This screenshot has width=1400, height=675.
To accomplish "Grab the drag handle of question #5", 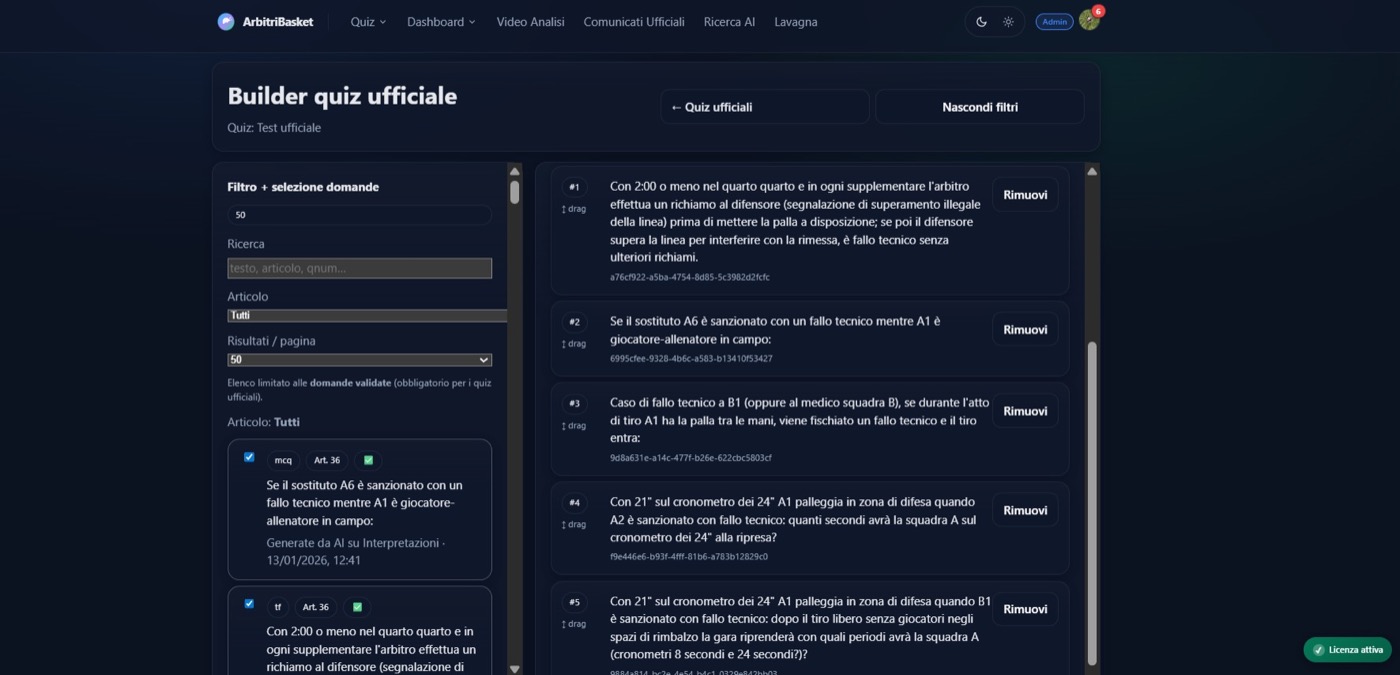I will point(574,623).
